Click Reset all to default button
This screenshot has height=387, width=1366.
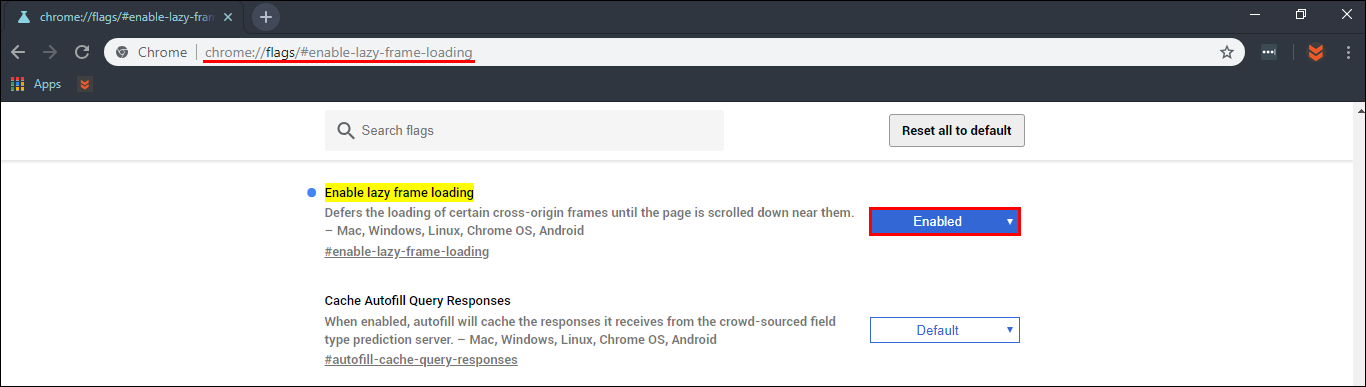[x=957, y=130]
